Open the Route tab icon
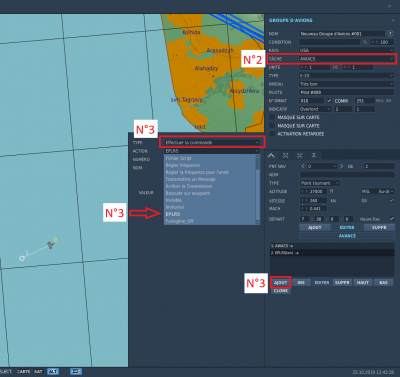Screen dimensions: 400x377 [x=271, y=155]
